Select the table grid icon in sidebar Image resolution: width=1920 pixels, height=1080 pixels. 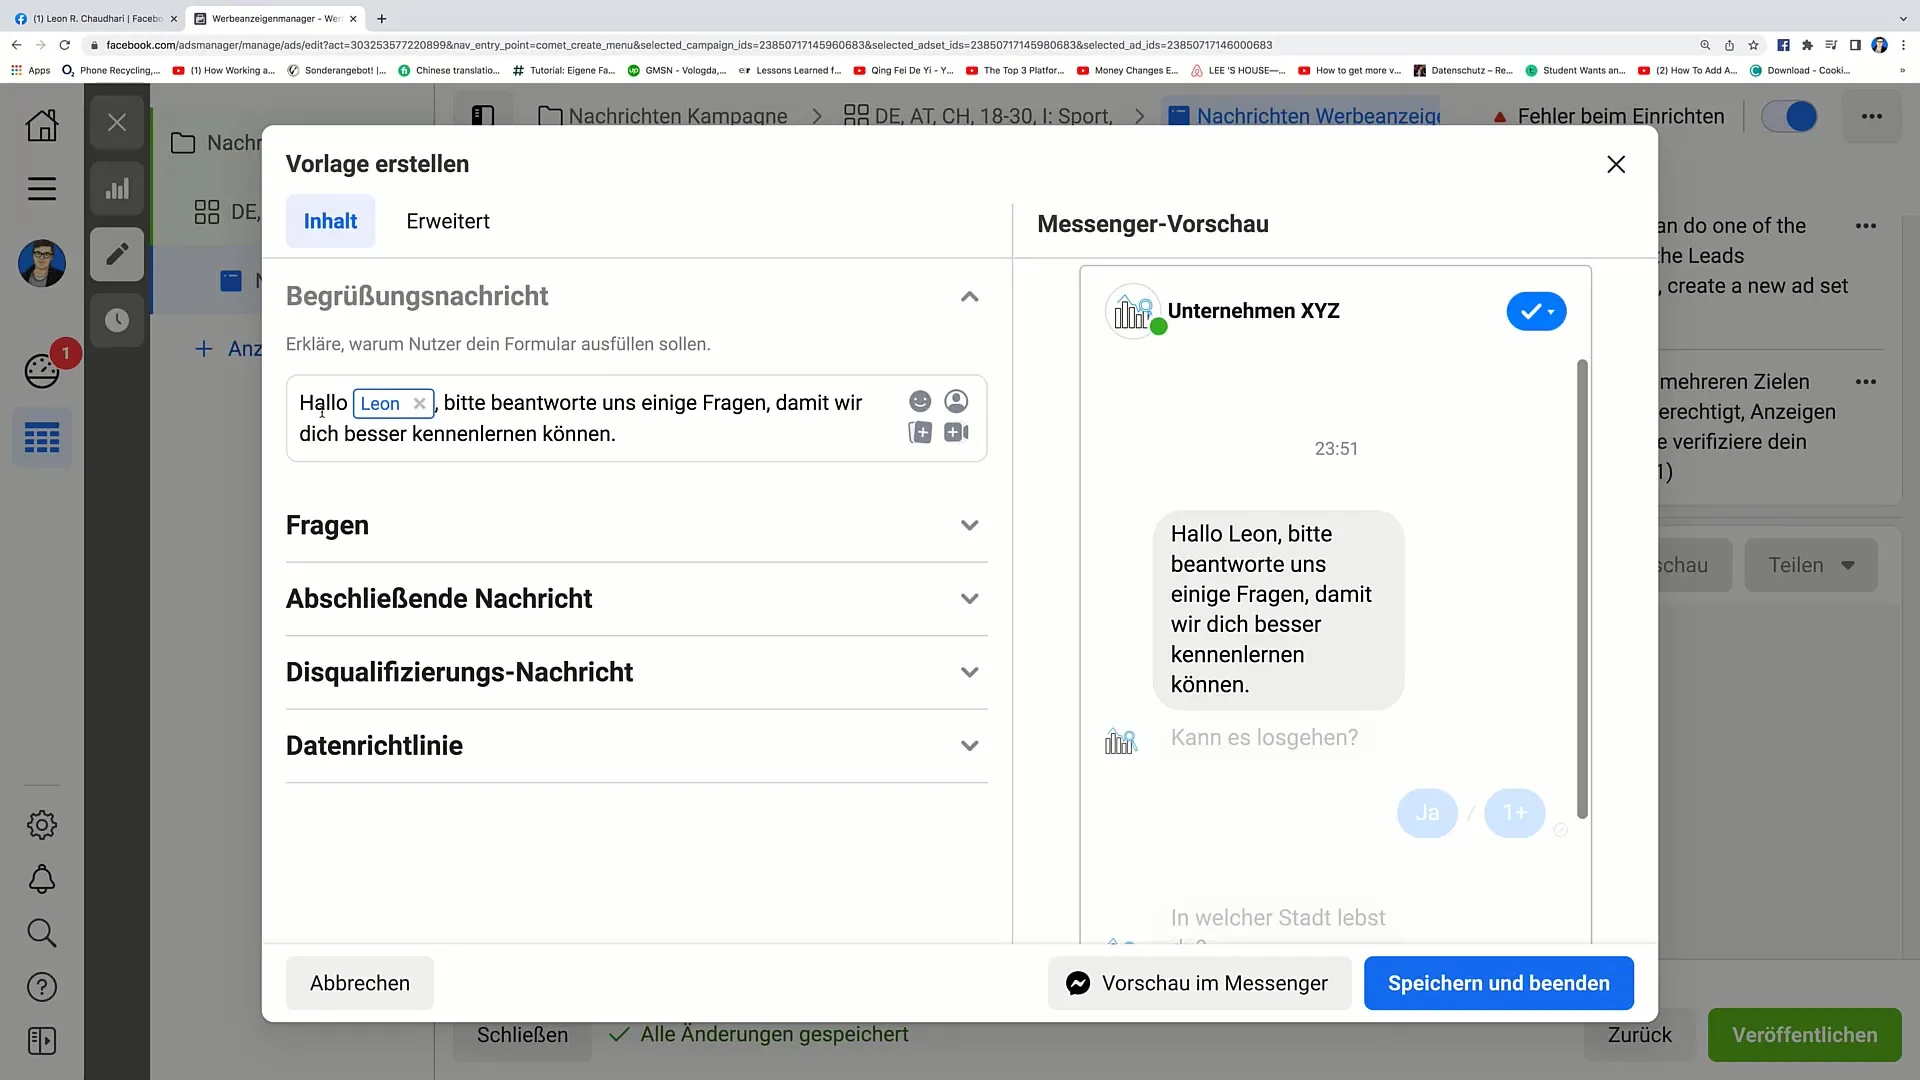42,438
